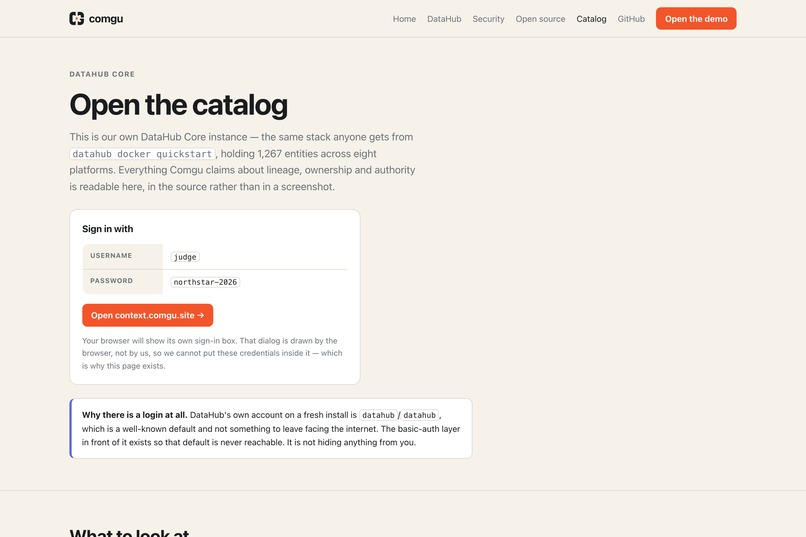806x537 pixels.
Task: Click the Open the demo button
Action: 696,18
